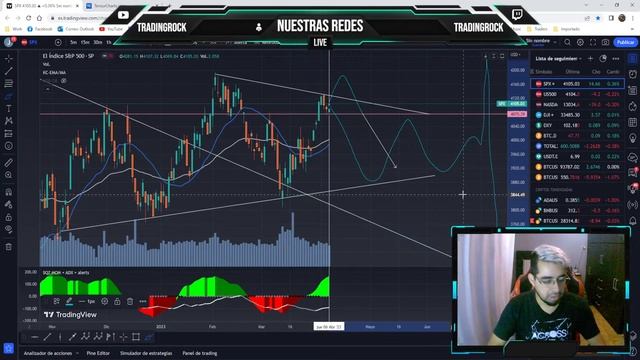Open the chart patterns tool
640x360 pixels.
[x=9, y=121]
